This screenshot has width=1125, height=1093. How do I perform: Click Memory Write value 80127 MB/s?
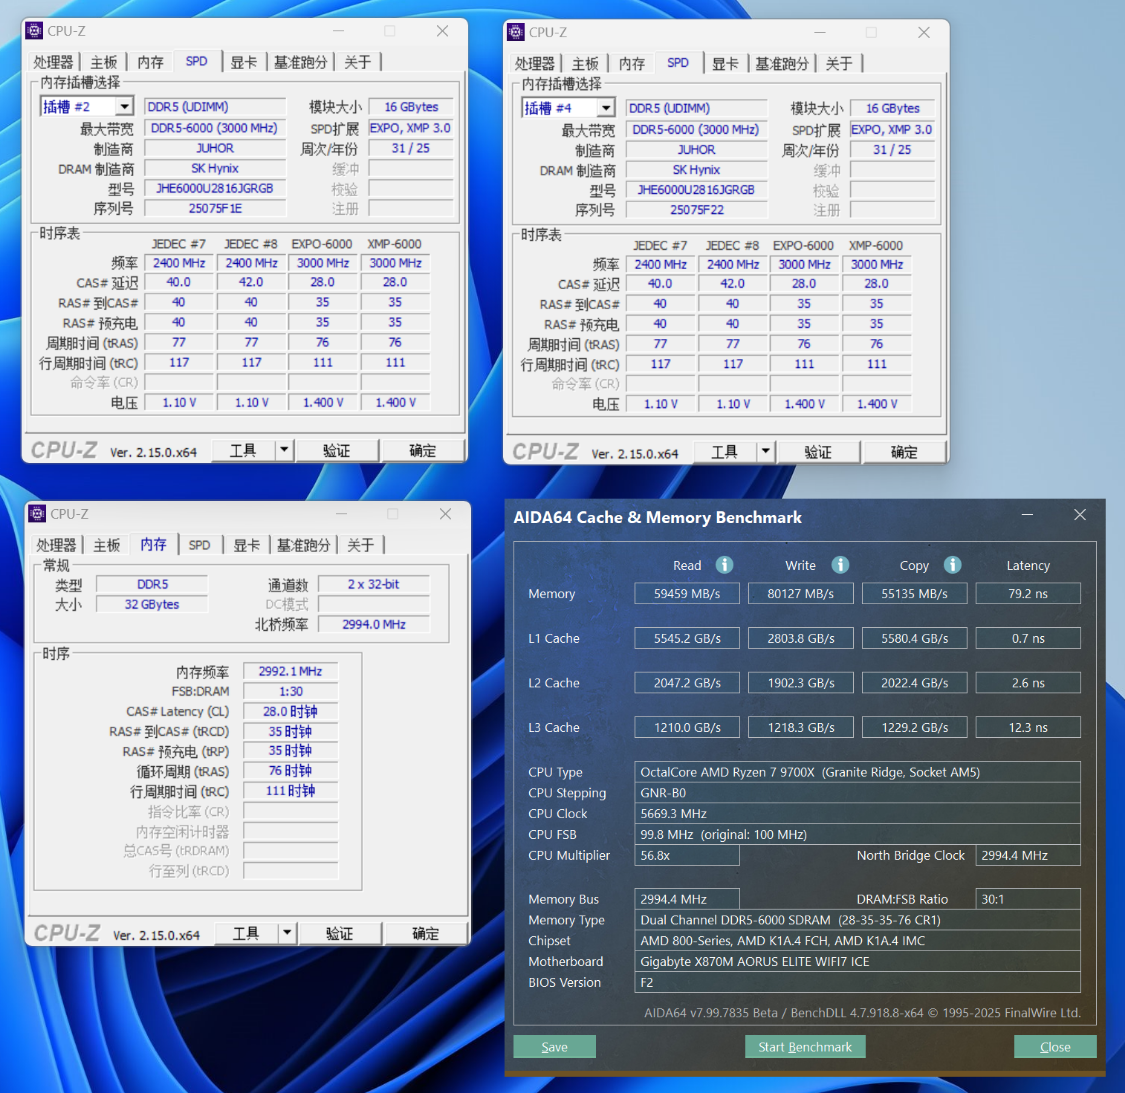(x=801, y=594)
